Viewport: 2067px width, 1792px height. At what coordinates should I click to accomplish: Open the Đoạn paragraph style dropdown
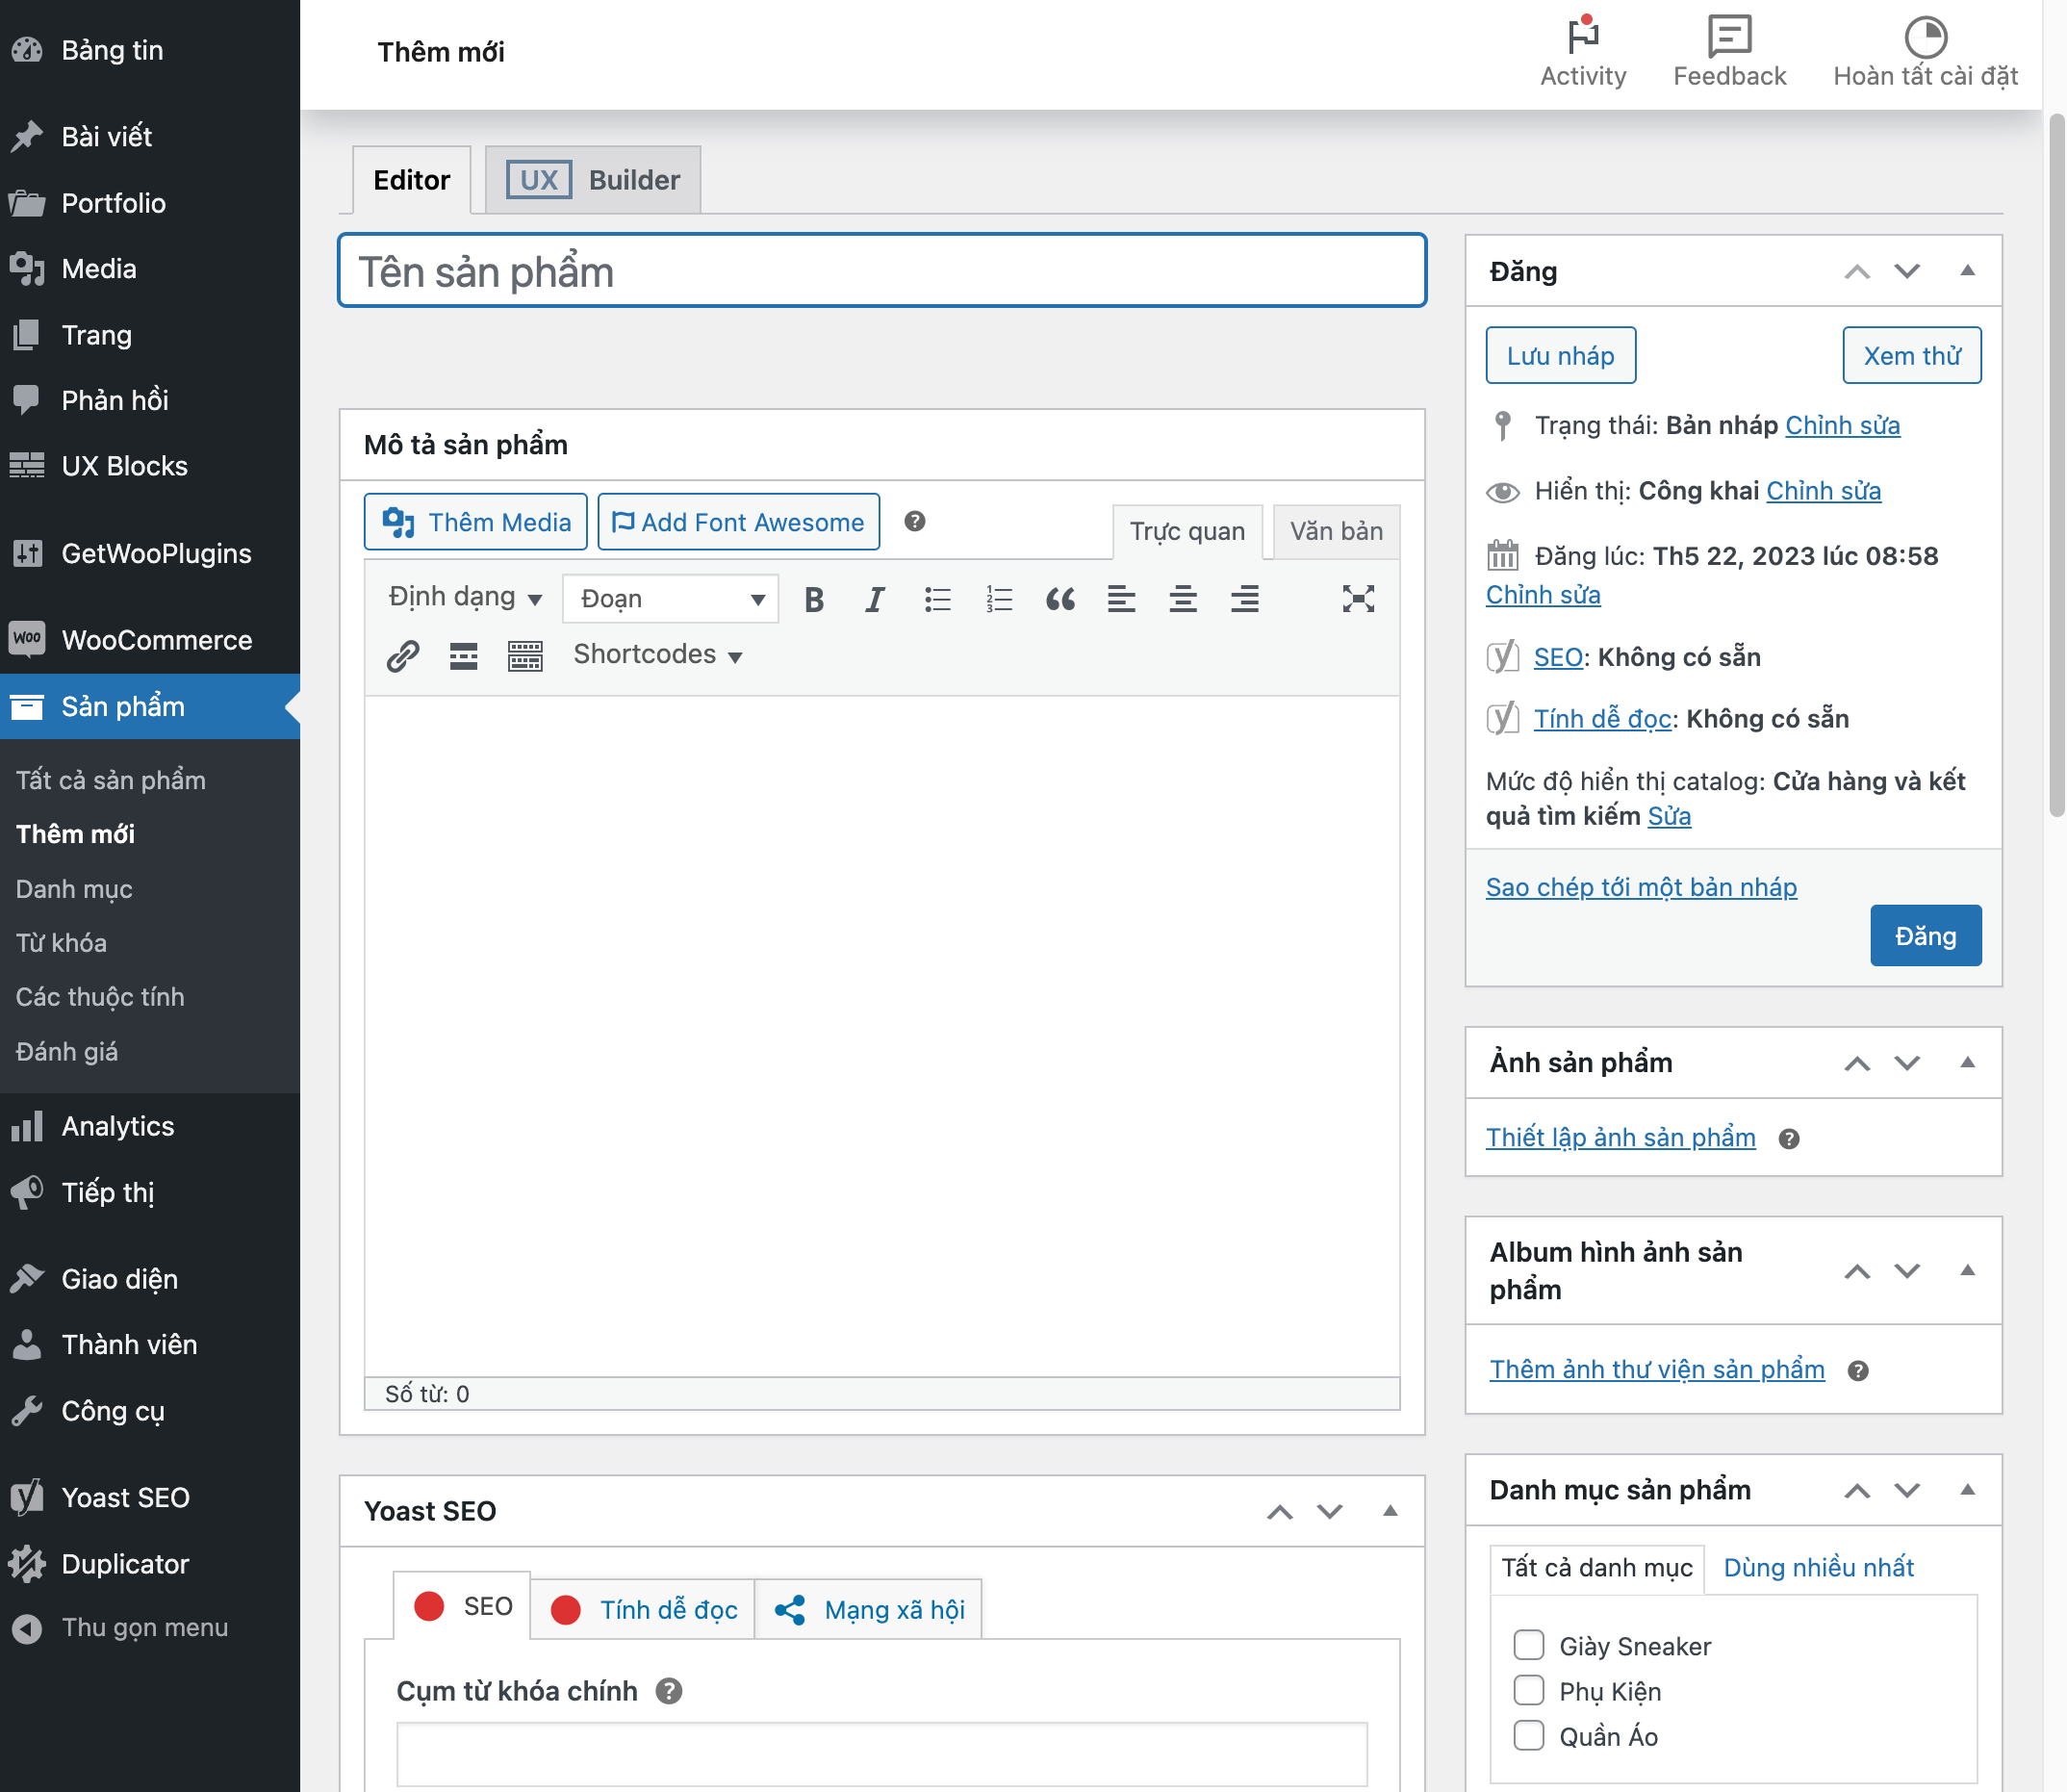(670, 599)
